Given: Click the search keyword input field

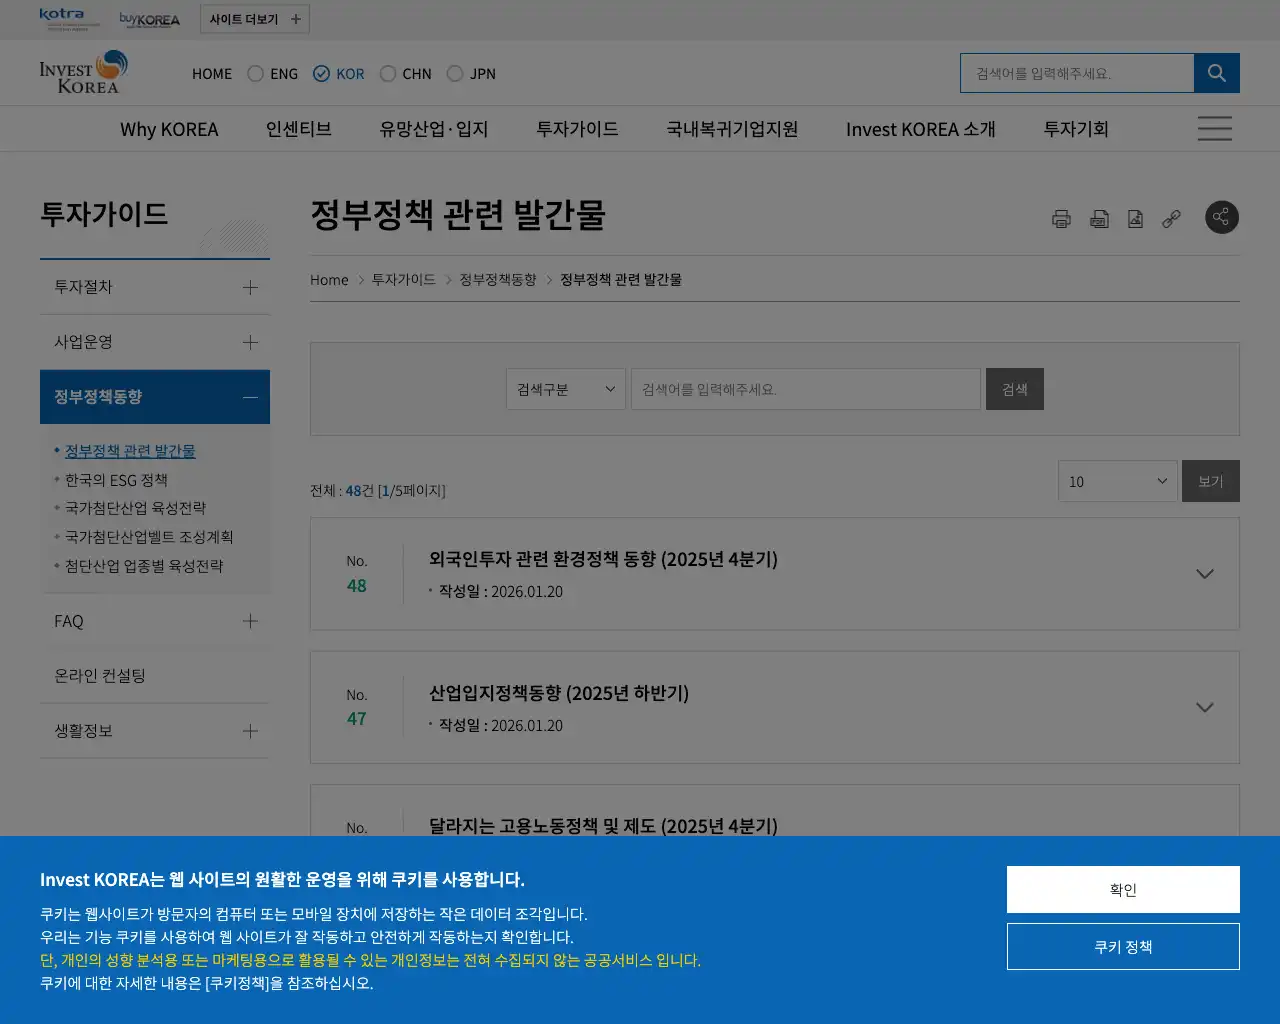Looking at the screenshot, I should [805, 389].
